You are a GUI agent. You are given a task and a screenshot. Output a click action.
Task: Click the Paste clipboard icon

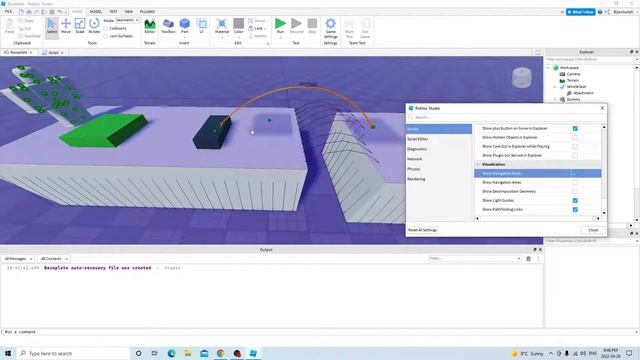pos(9,26)
